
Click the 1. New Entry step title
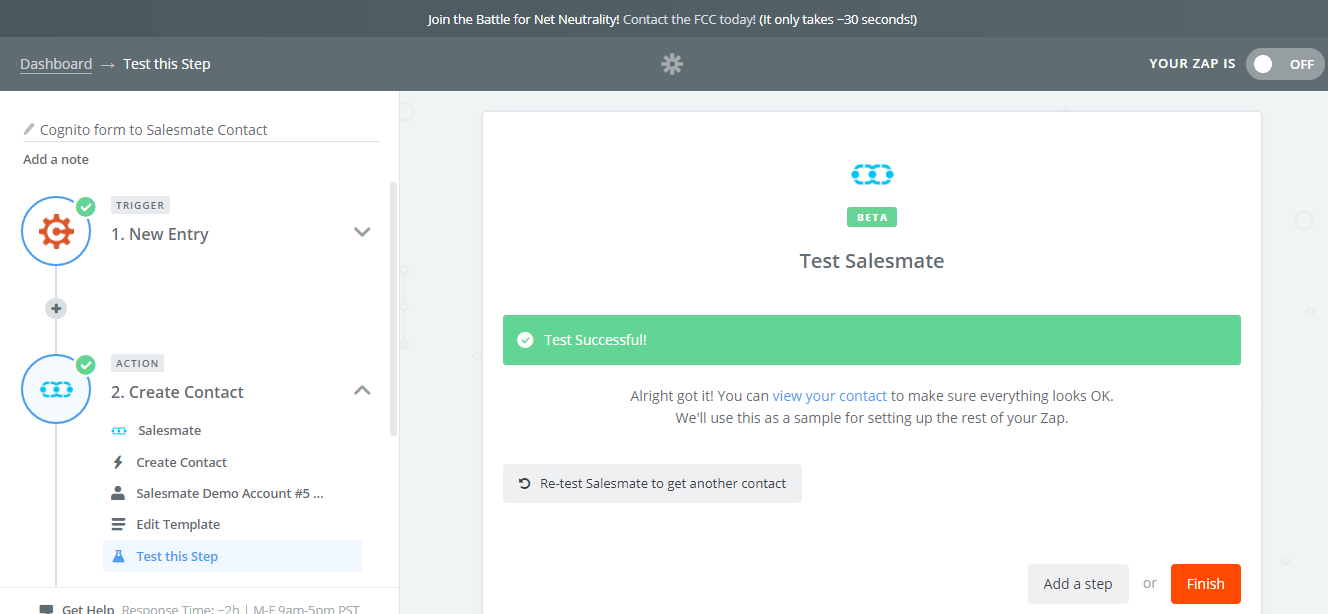pos(160,234)
